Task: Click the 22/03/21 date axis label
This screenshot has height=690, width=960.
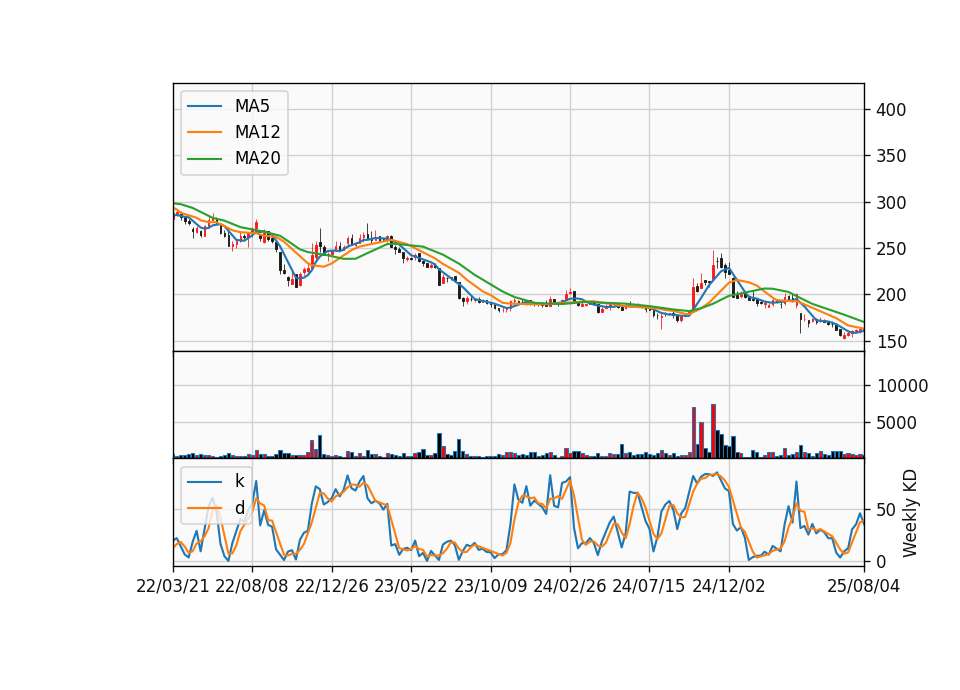Action: (x=173, y=586)
